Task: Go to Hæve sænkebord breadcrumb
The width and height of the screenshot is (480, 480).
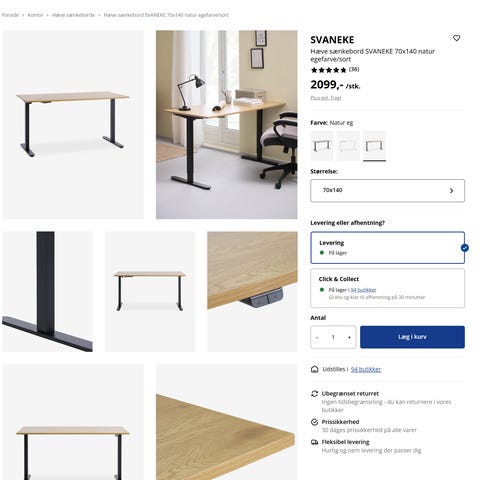Action: (x=73, y=15)
